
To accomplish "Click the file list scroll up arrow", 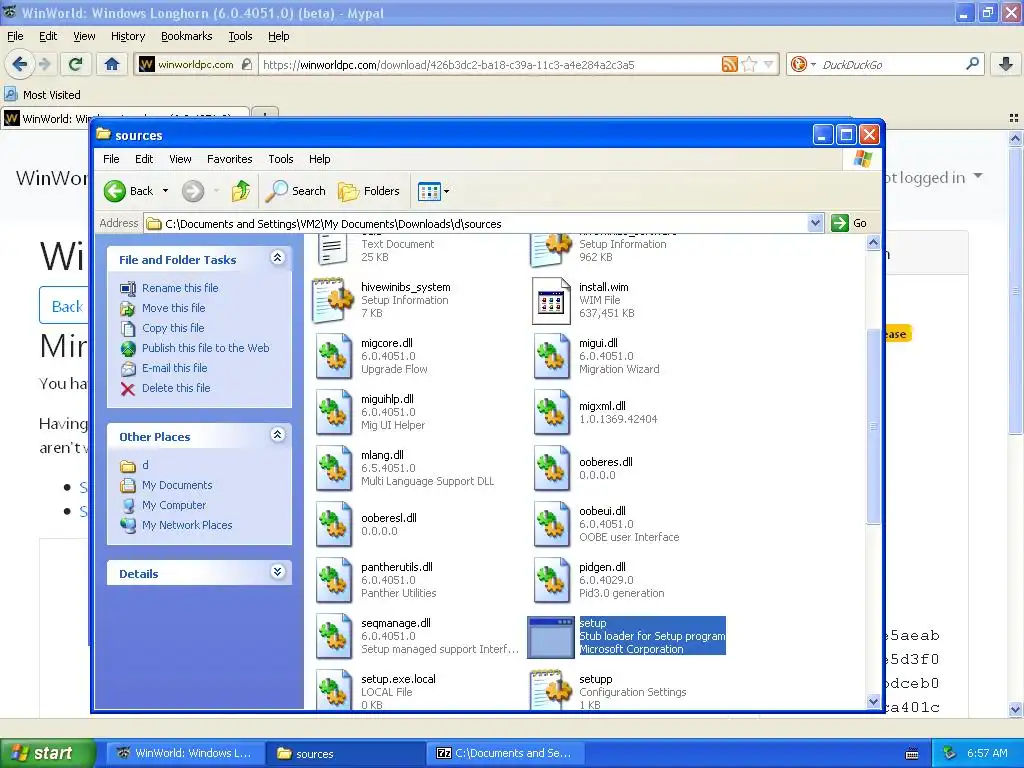I will [873, 243].
